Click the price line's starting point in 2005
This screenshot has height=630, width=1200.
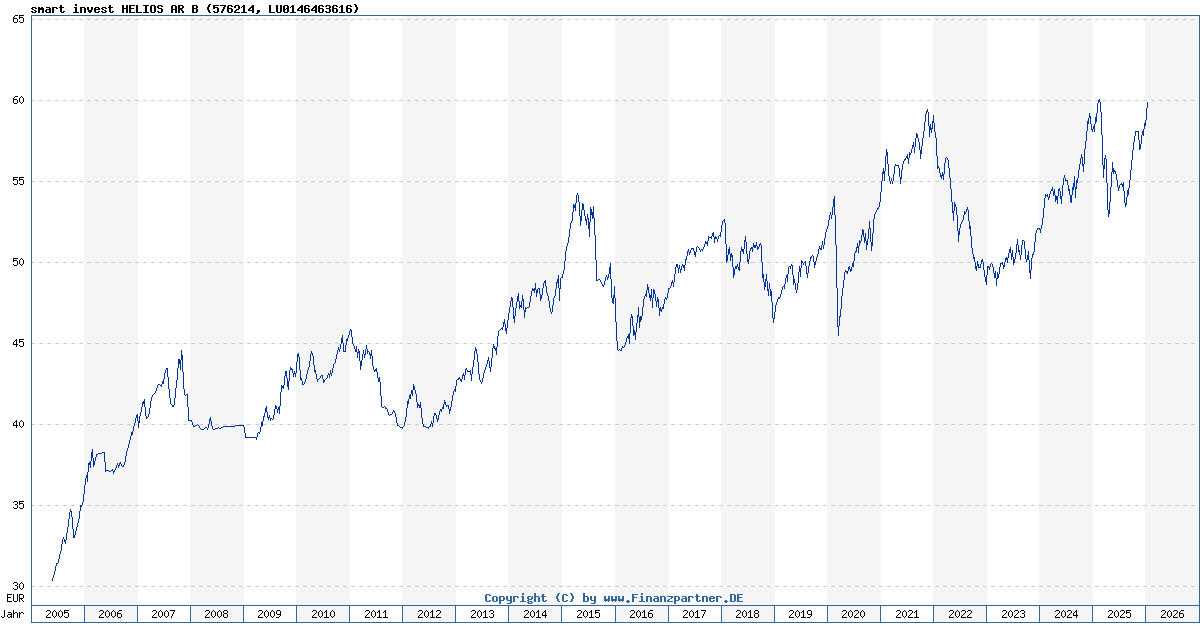coord(52,580)
